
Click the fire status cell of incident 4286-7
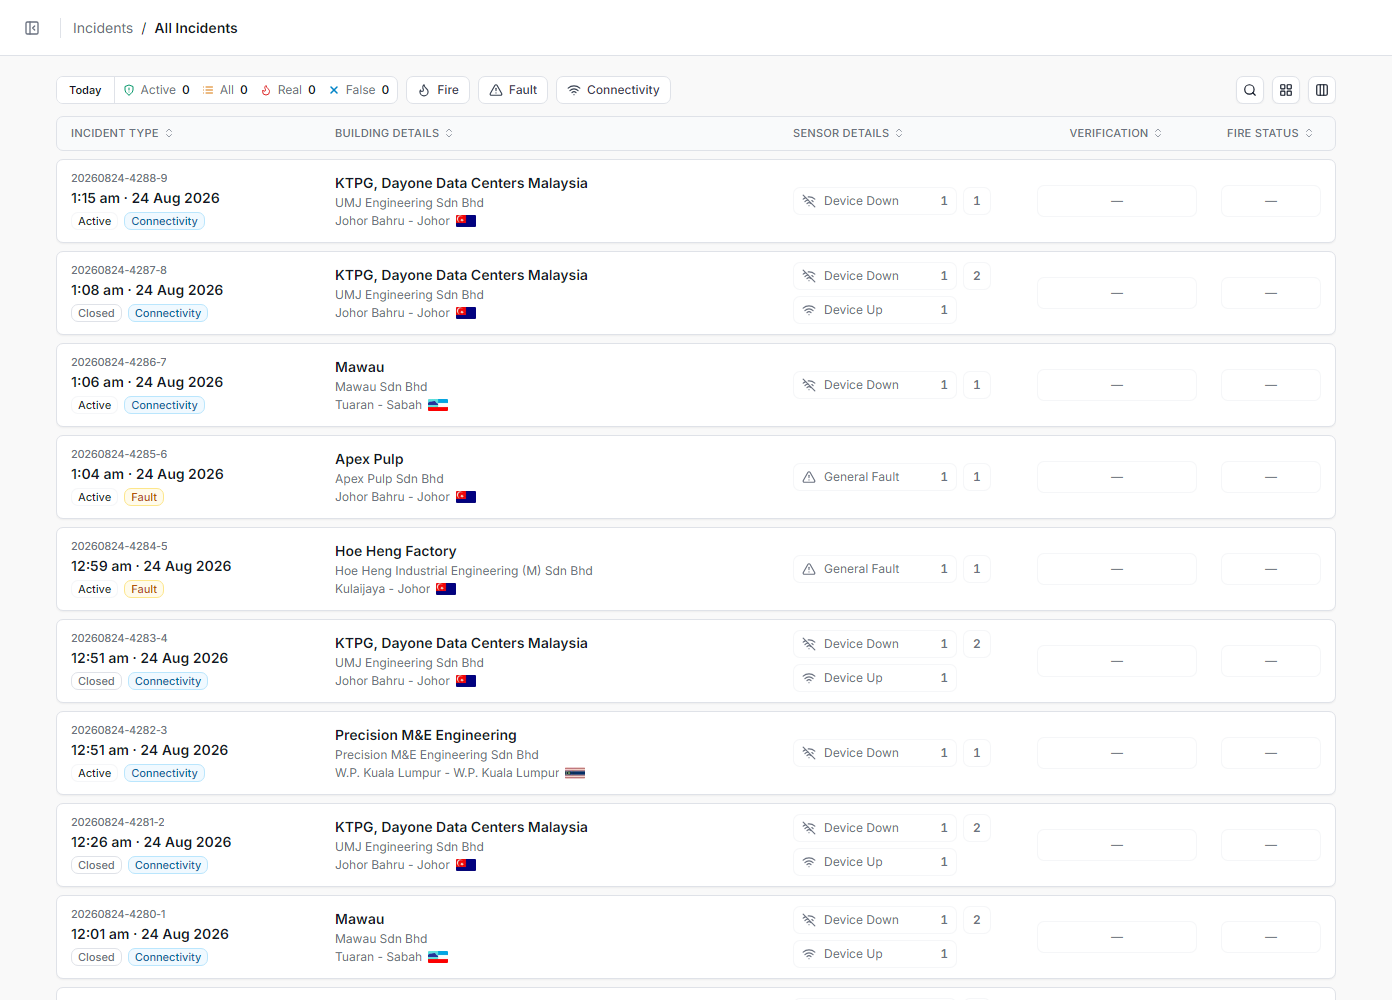click(x=1271, y=385)
